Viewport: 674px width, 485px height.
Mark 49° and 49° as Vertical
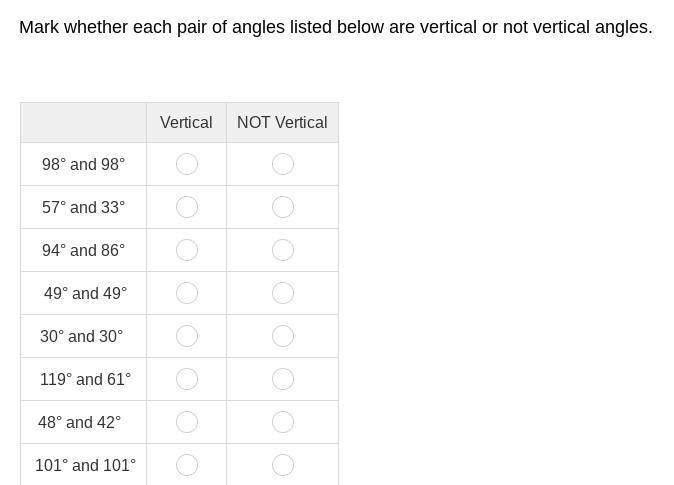(187, 293)
